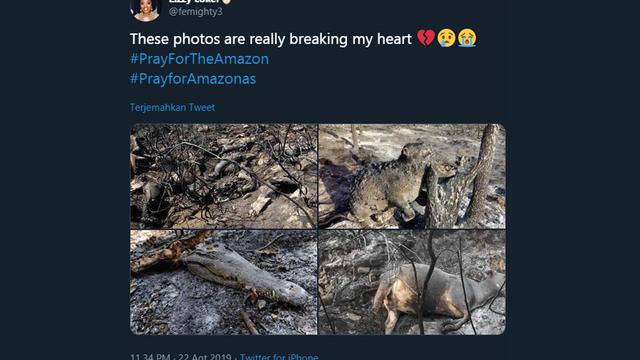
Task: Click the tweet text about breaking heart
Action: [271, 39]
